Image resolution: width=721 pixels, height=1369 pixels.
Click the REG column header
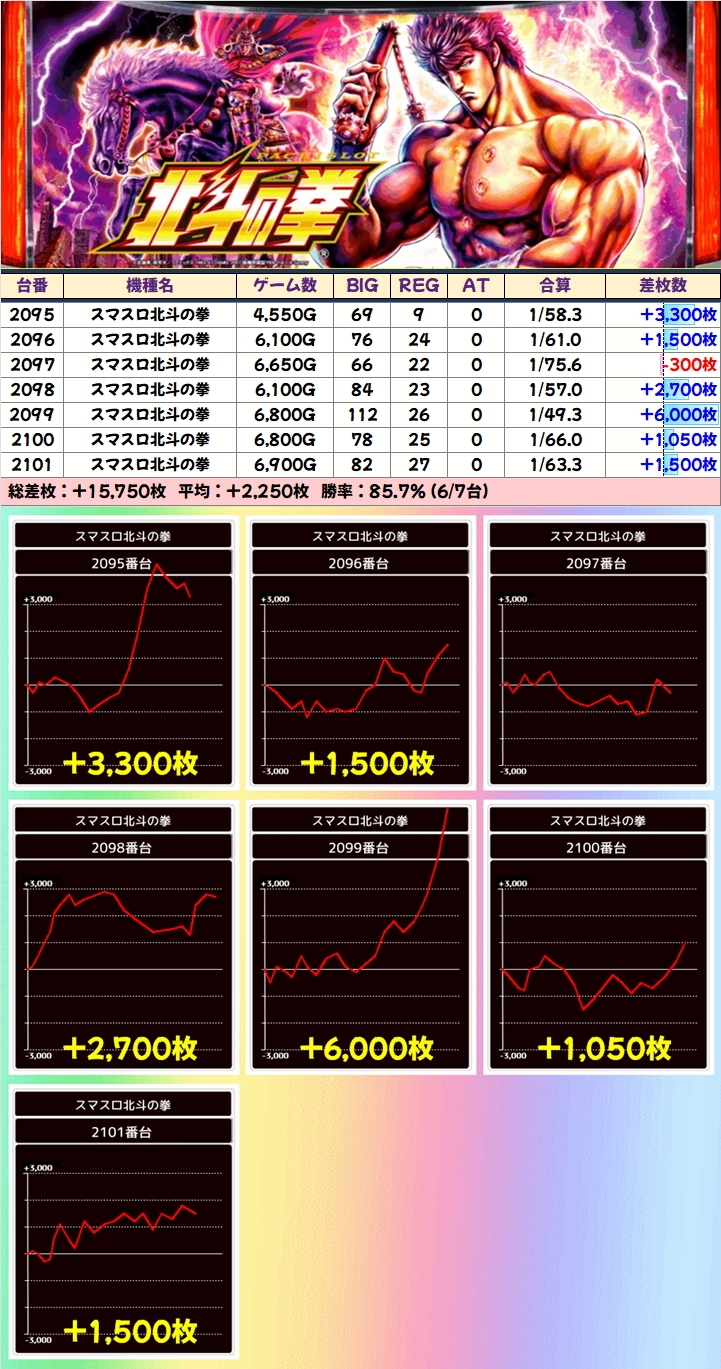click(x=419, y=285)
